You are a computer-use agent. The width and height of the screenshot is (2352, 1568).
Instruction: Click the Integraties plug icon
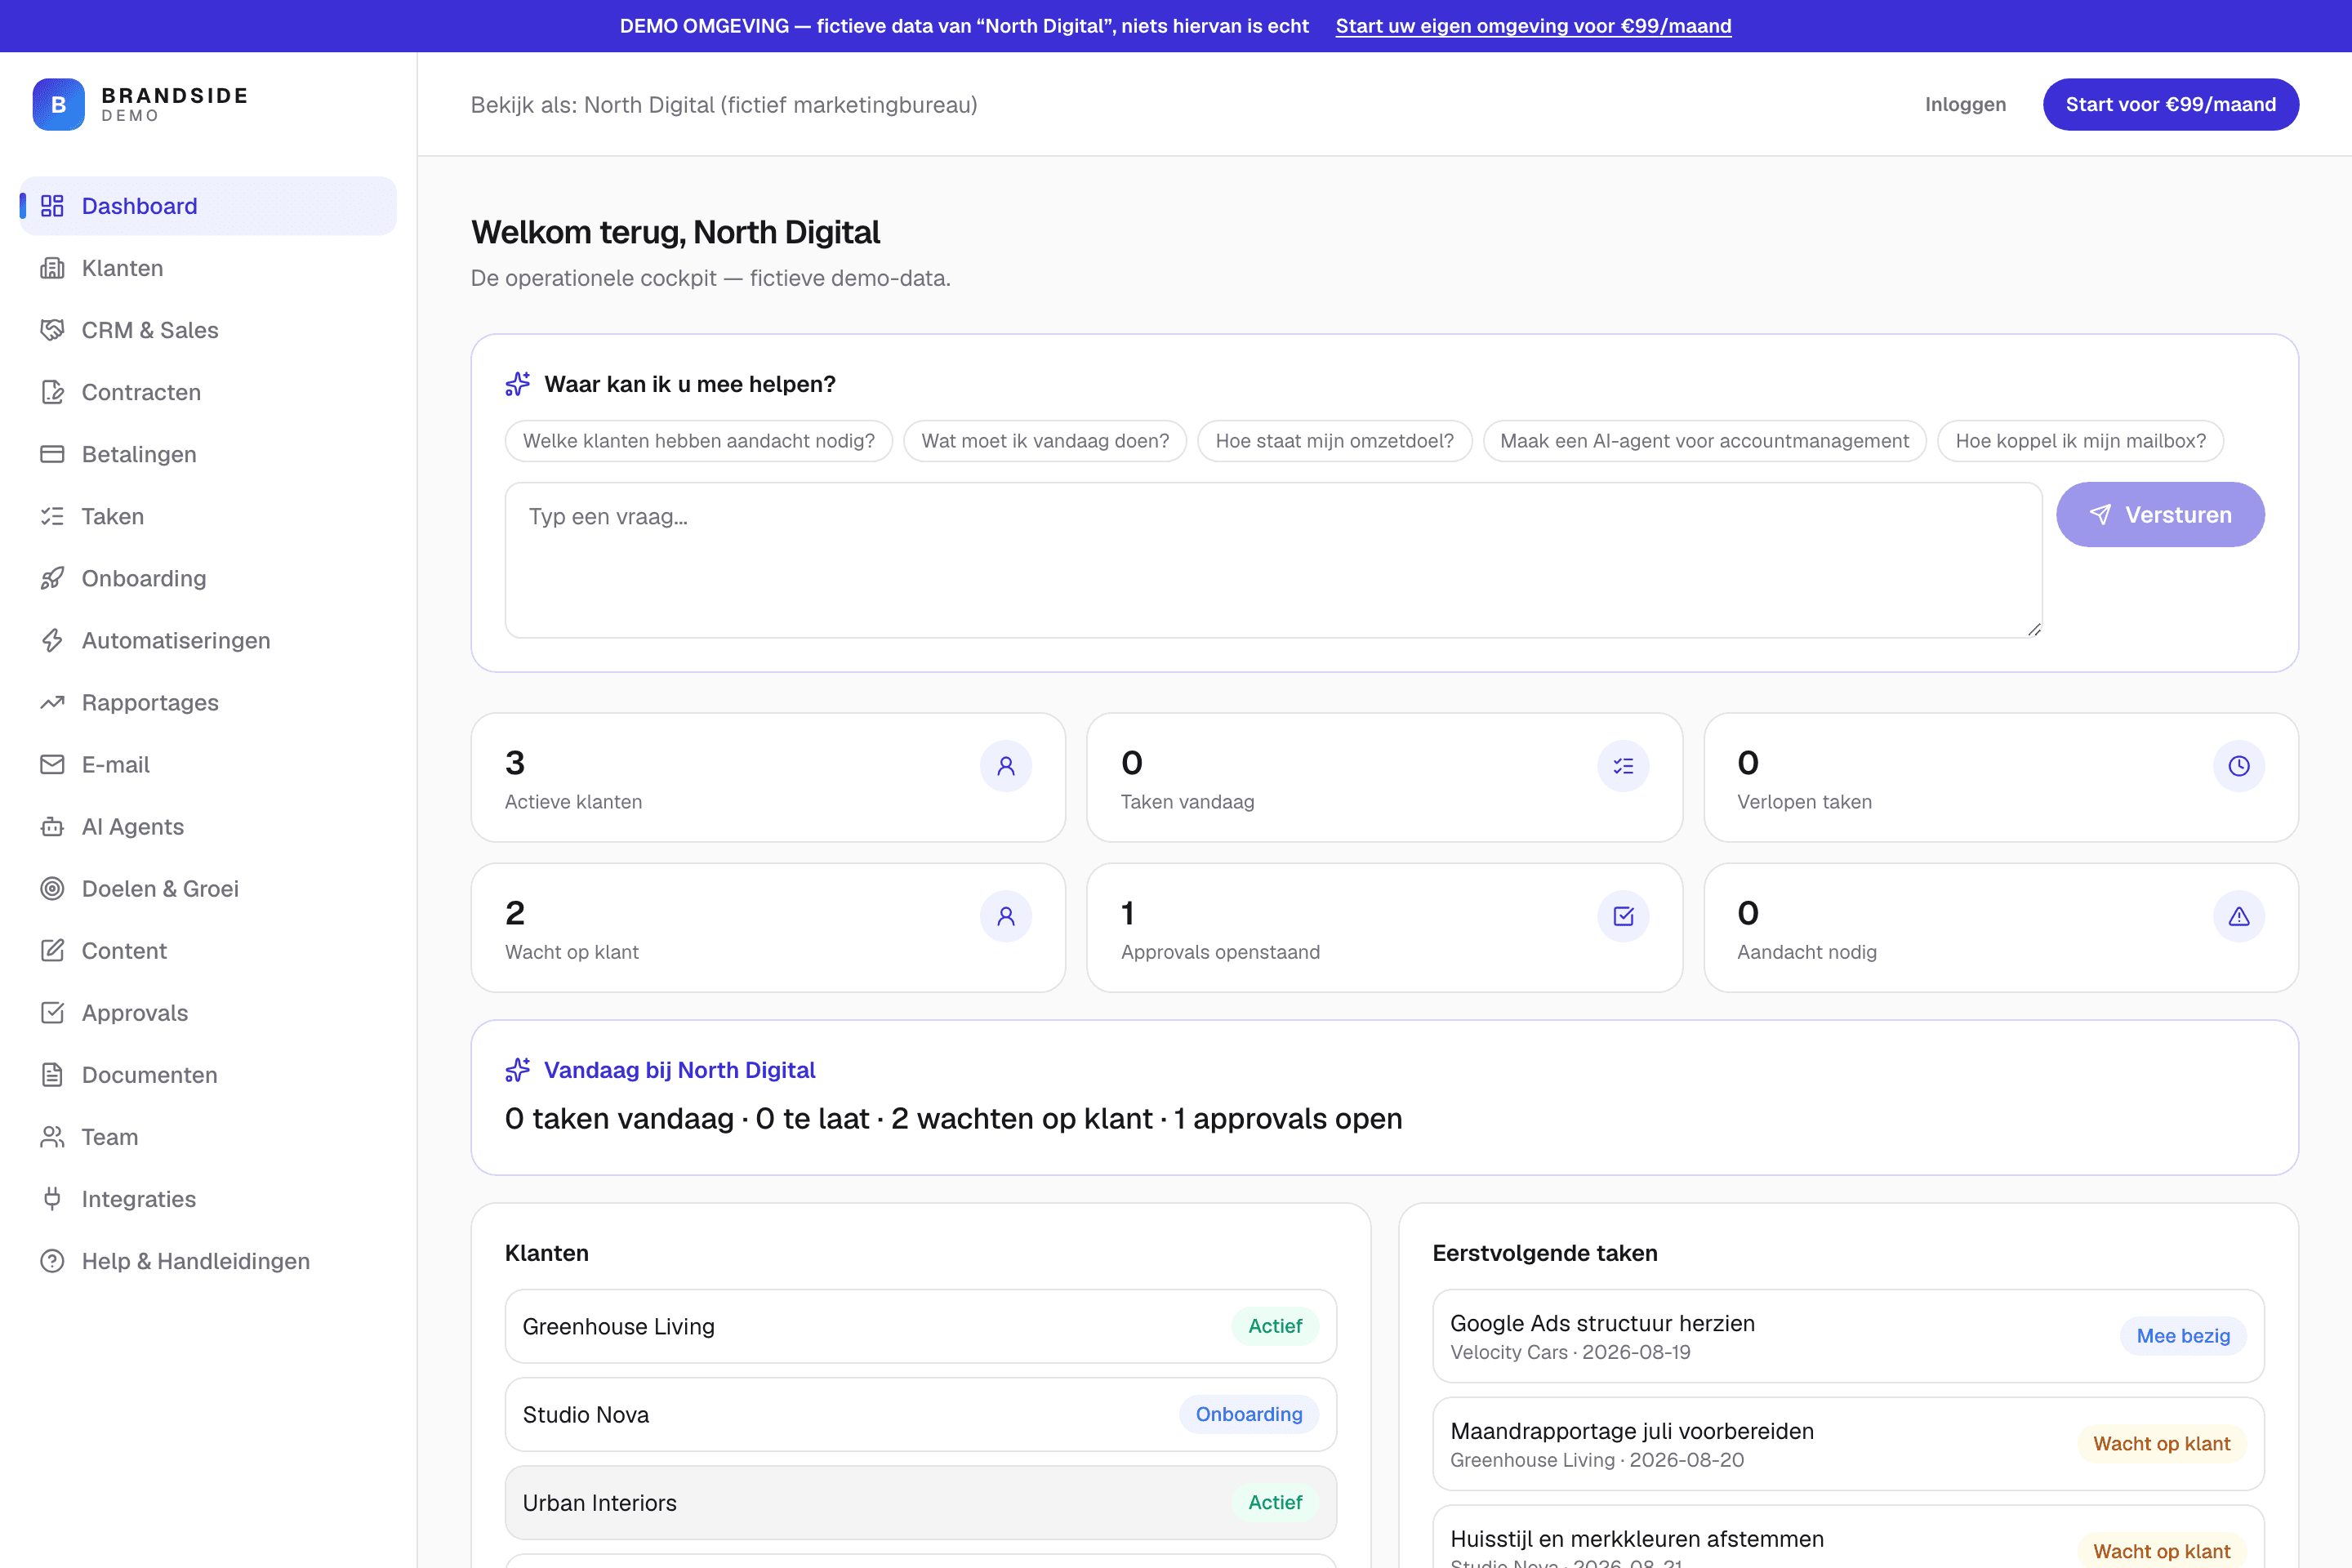(52, 1198)
